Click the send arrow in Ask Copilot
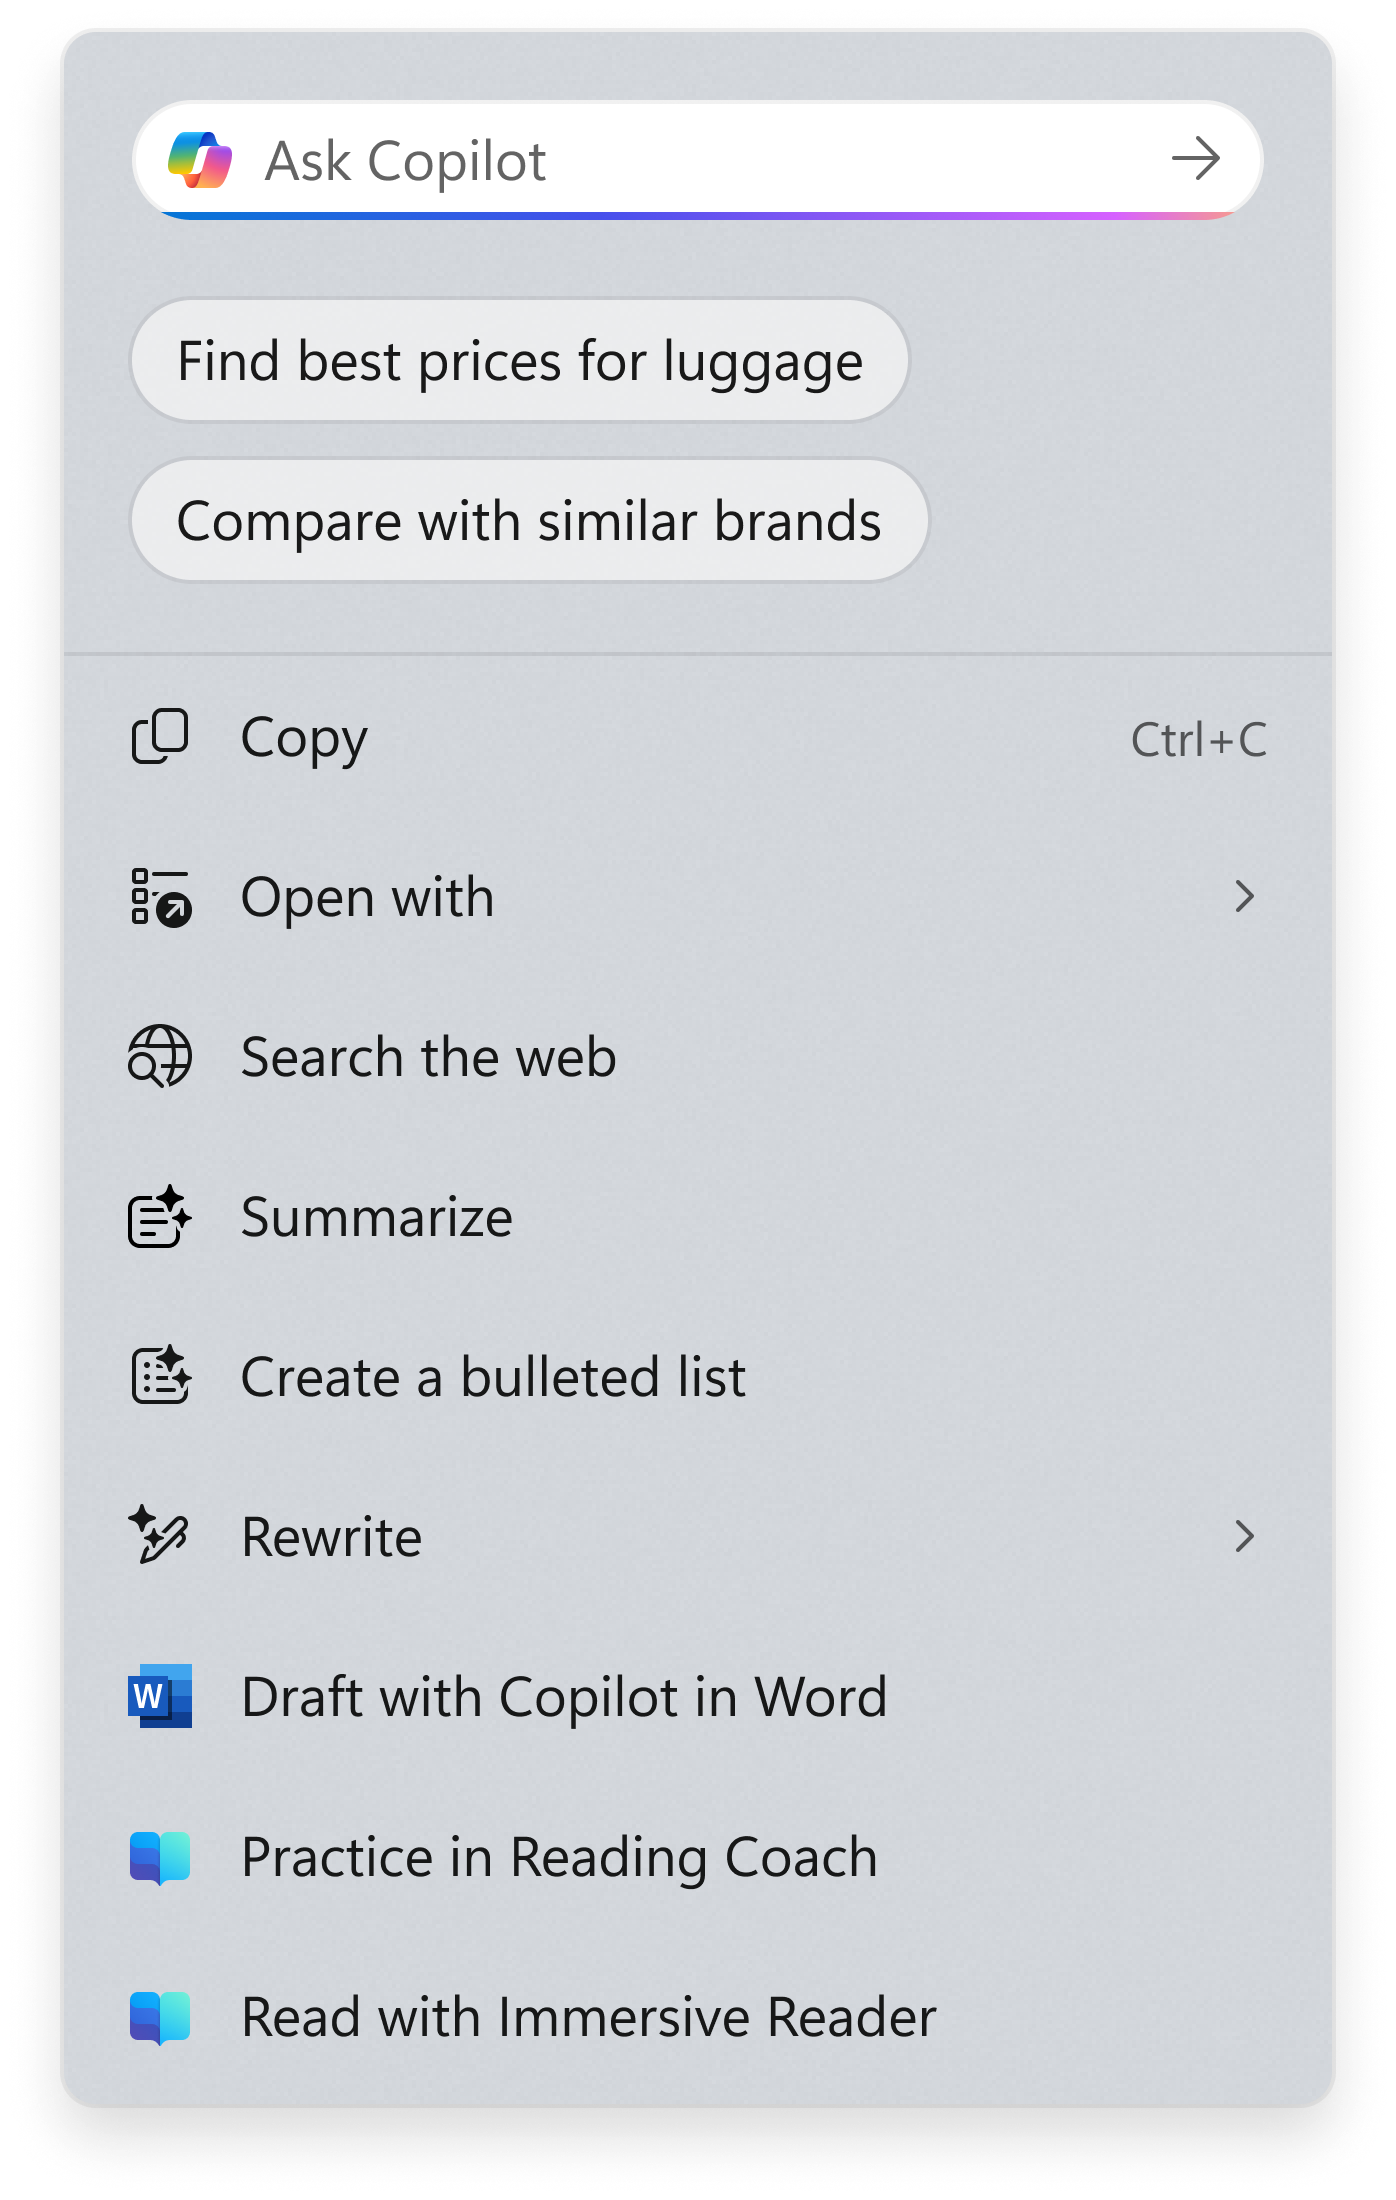 pos(1196,159)
